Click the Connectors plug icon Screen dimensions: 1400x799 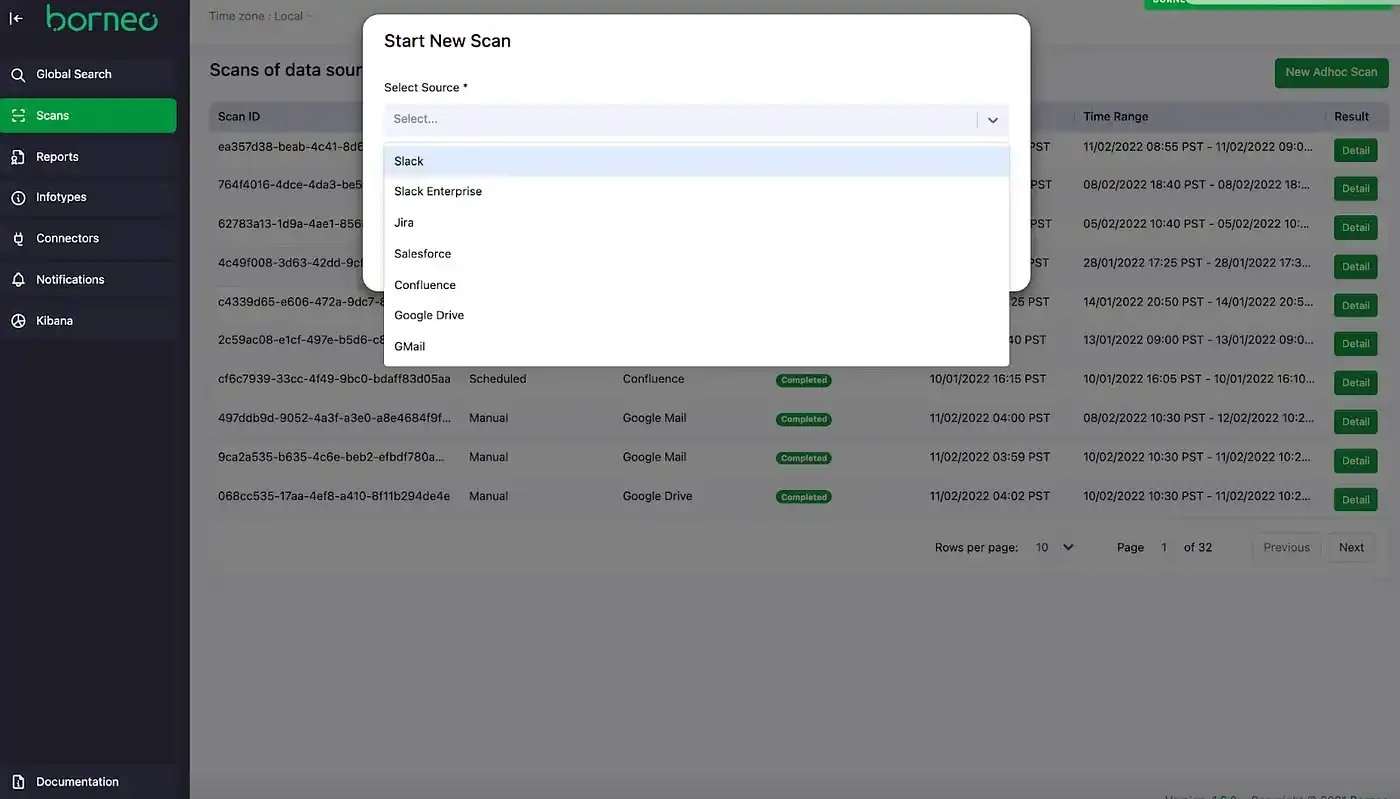[x=18, y=239]
